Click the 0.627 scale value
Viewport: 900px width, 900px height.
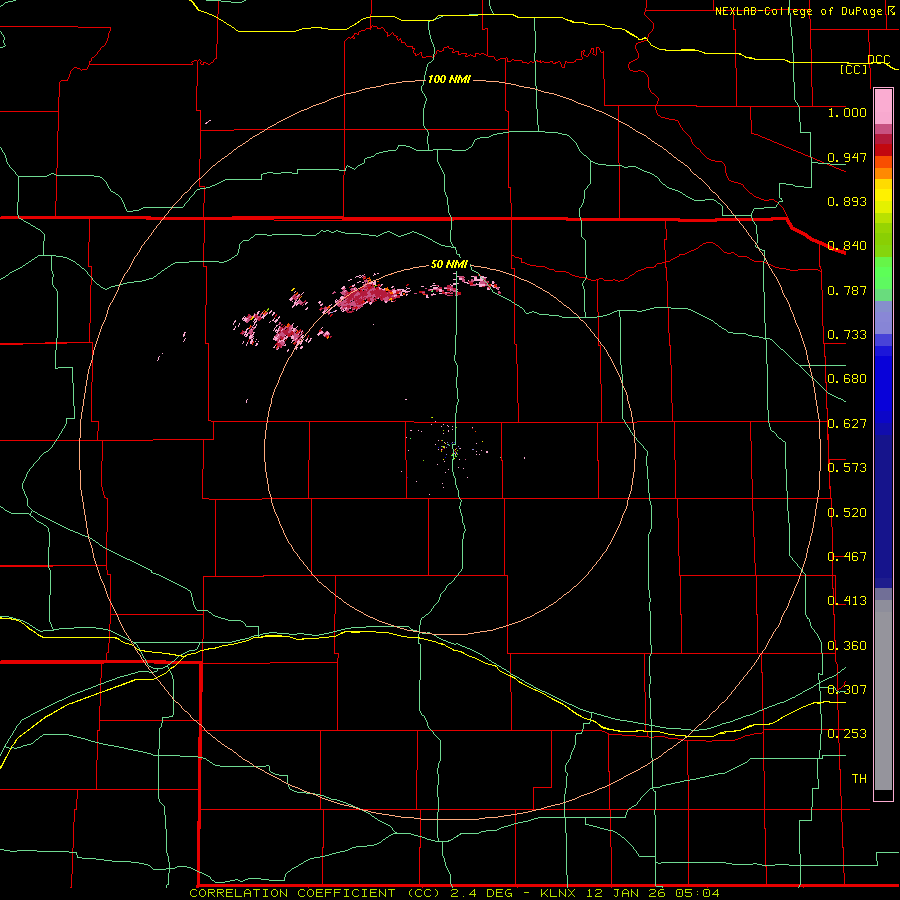847,424
